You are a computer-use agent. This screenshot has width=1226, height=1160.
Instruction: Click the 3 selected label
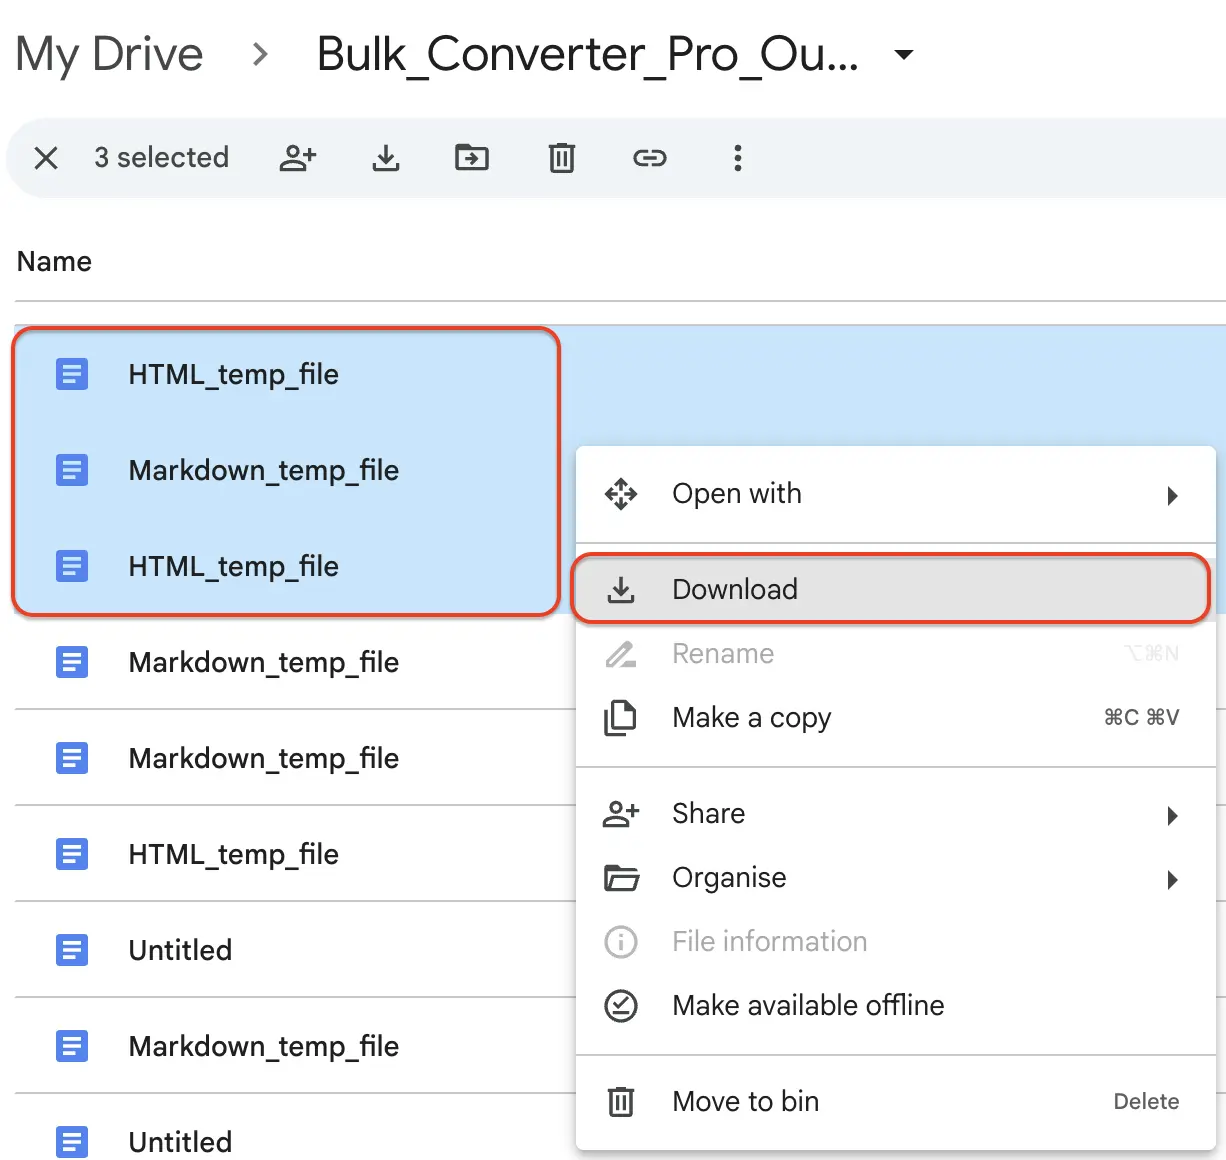pyautogui.click(x=162, y=158)
